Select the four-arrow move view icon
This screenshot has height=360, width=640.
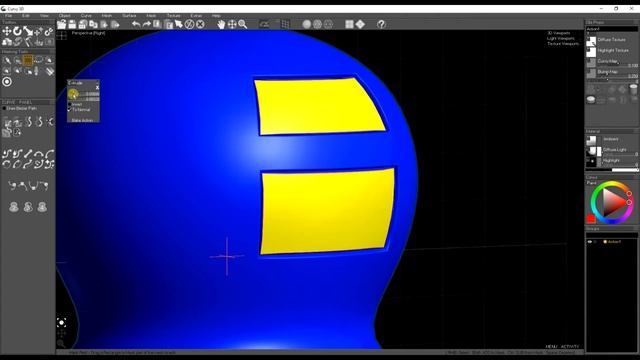[x=232, y=24]
